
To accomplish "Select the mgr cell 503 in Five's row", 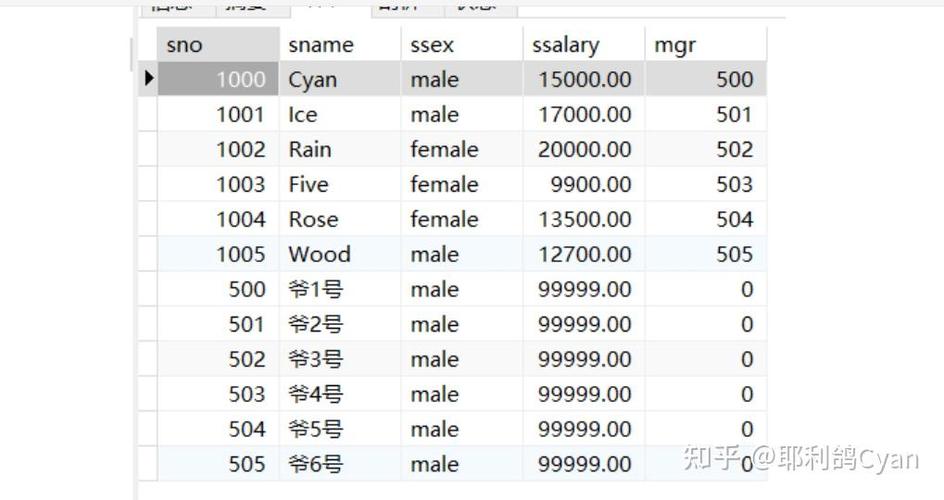I will (x=706, y=184).
